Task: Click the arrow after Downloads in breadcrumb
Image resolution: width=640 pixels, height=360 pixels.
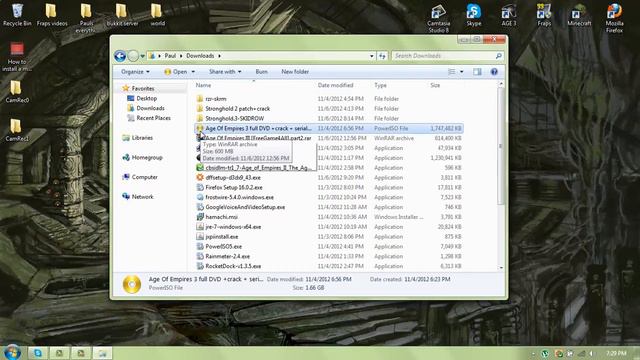Action: tap(219, 56)
